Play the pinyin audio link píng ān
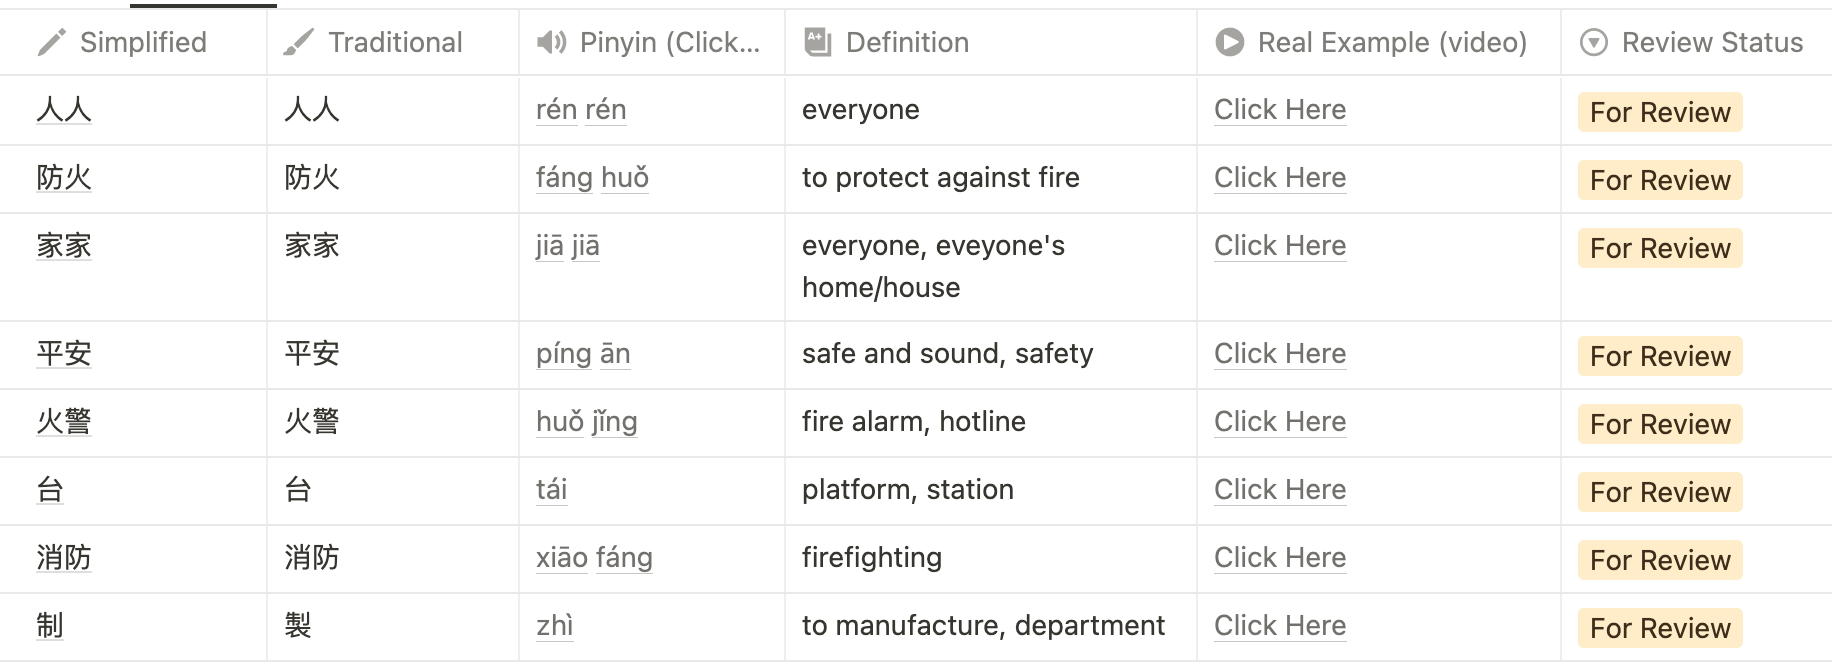This screenshot has height=670, width=1832. coord(582,354)
